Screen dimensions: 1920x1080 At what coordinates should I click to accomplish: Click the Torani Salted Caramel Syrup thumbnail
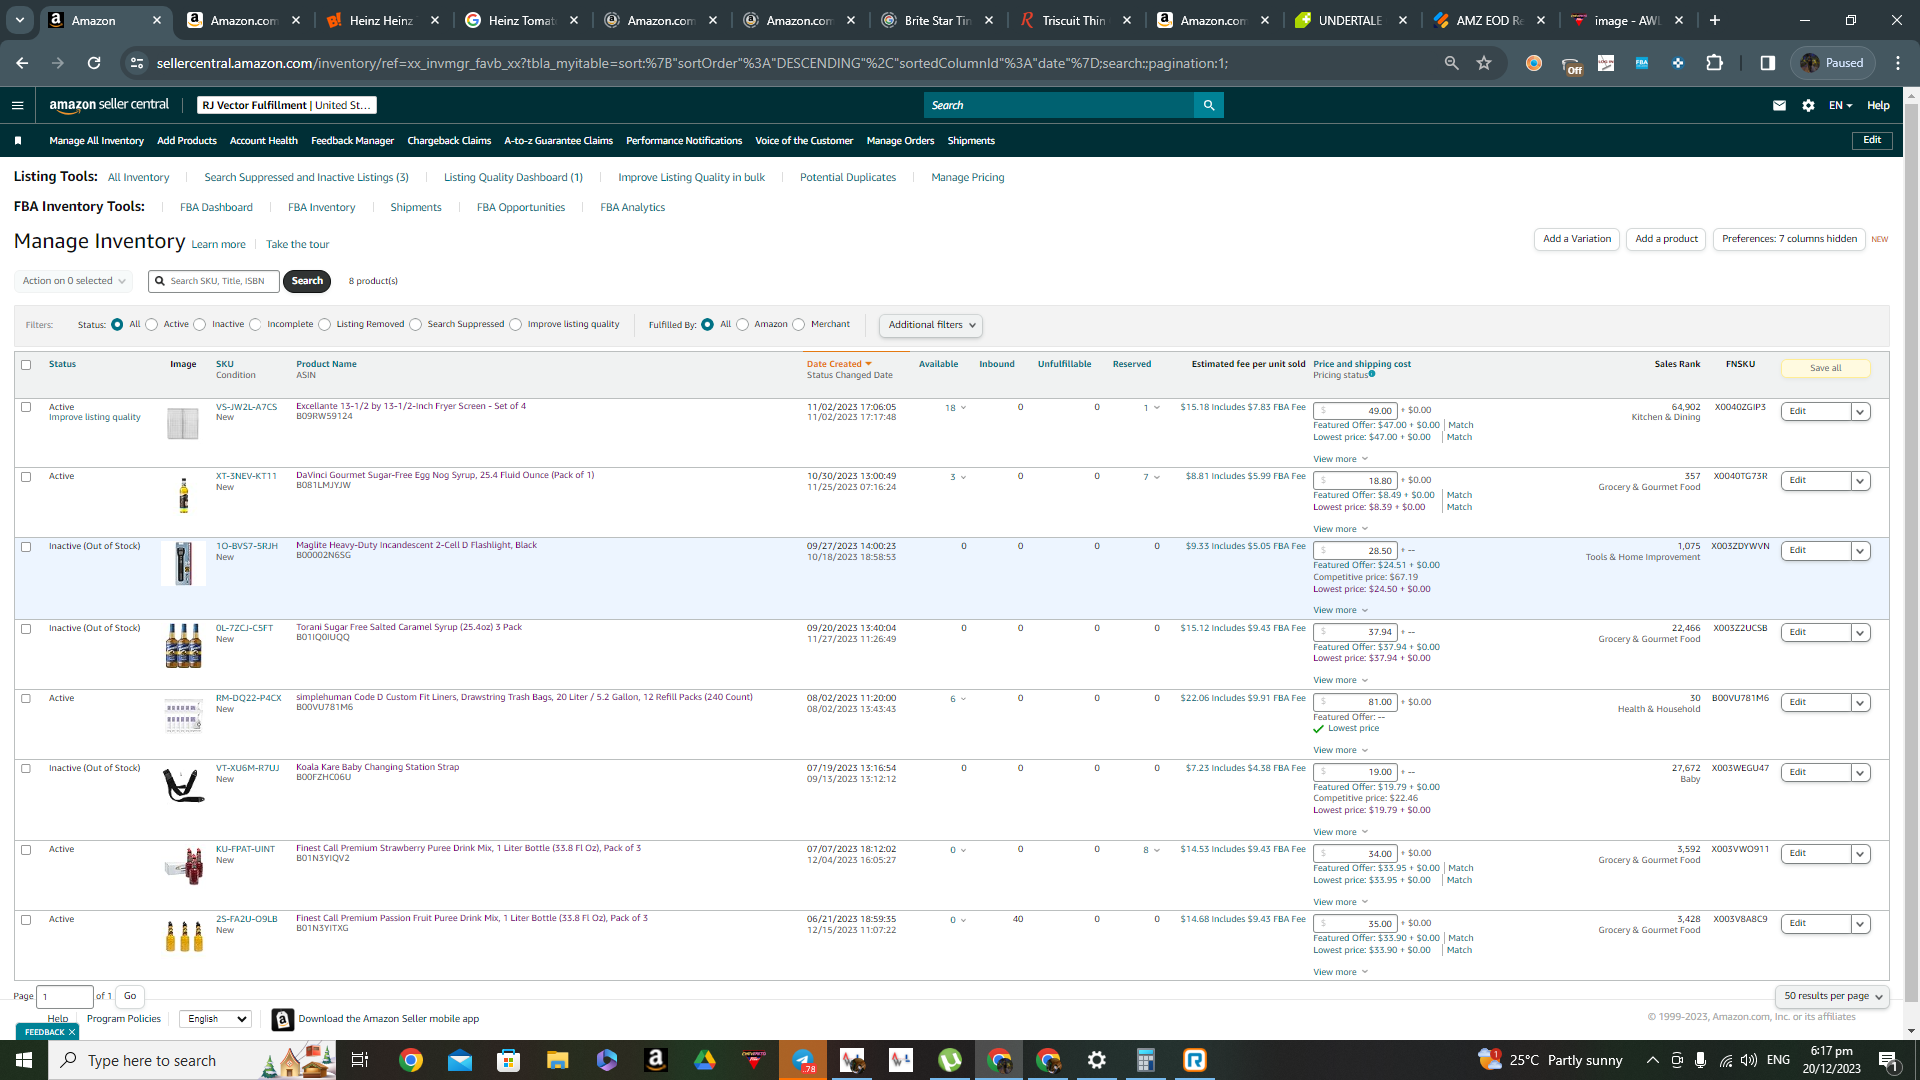183,646
